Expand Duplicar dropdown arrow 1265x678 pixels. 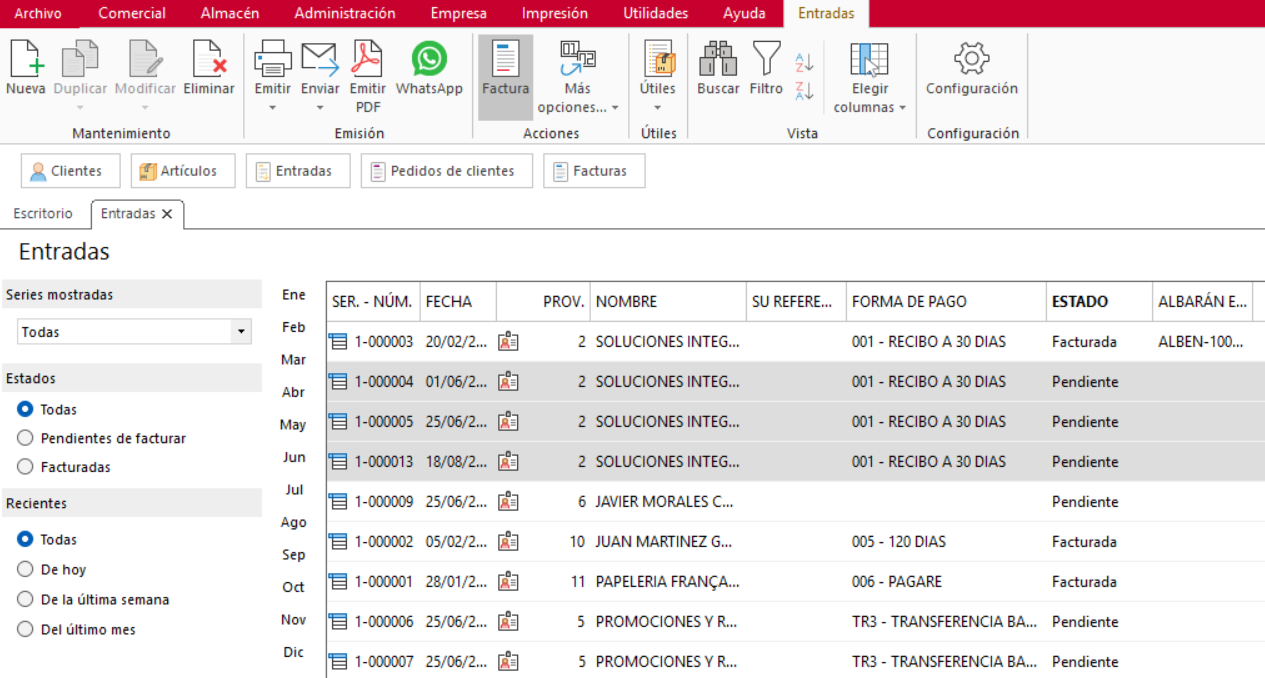tap(80, 107)
